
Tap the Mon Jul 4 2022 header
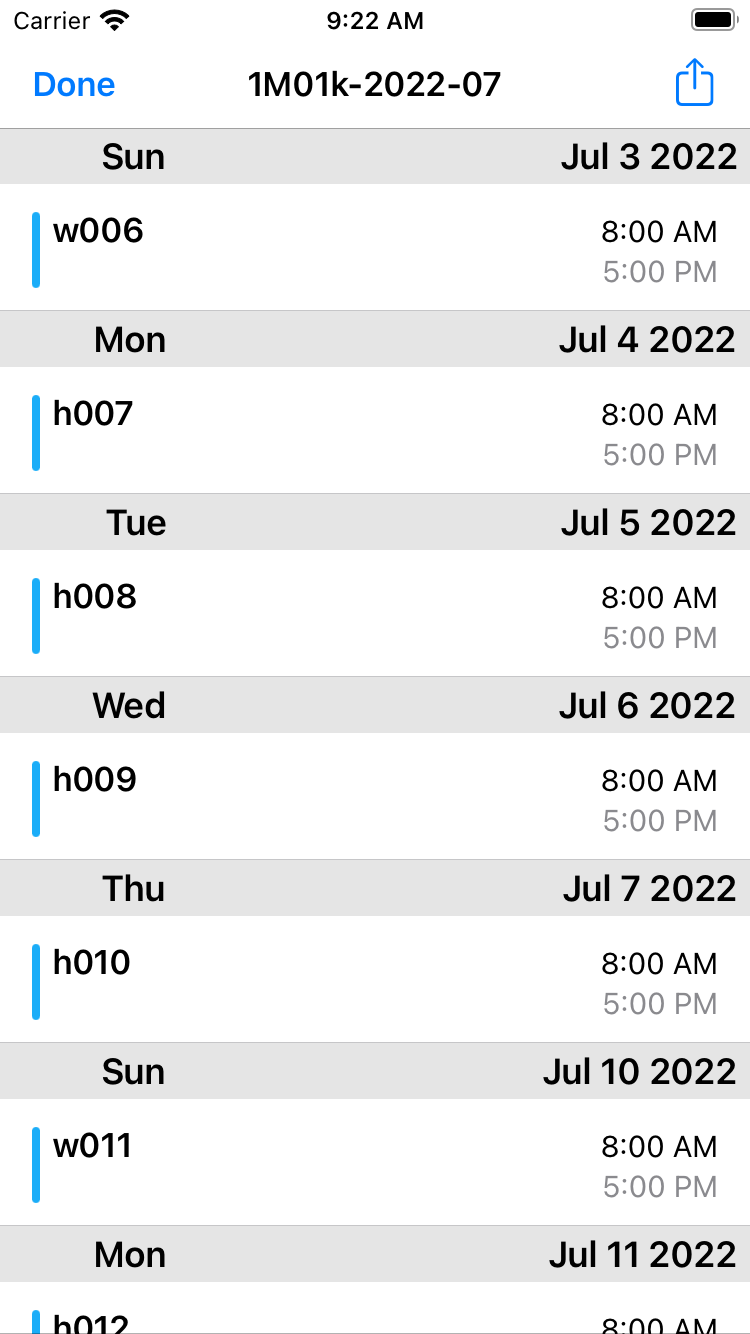[x=375, y=340]
